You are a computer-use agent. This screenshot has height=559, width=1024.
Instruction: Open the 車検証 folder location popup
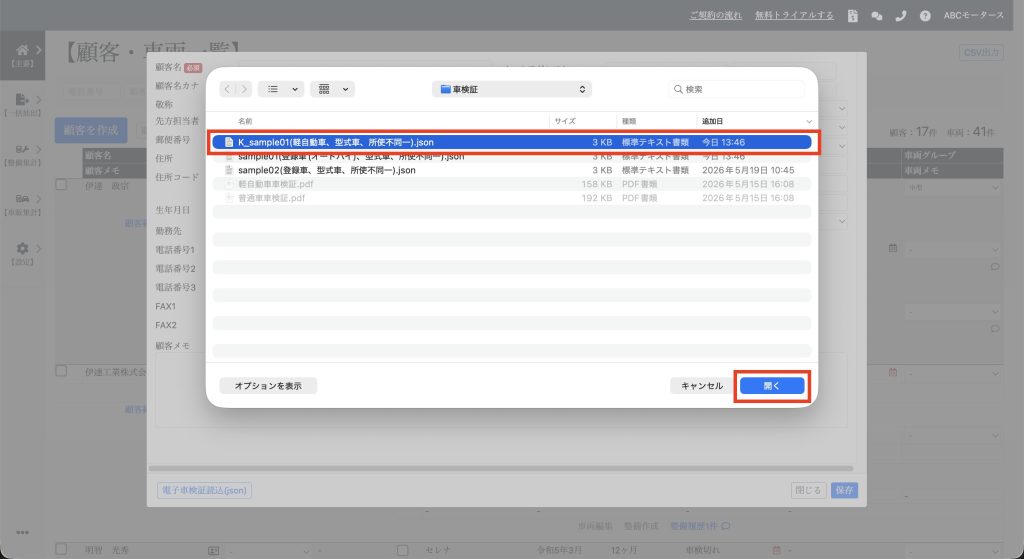pyautogui.click(x=512, y=89)
